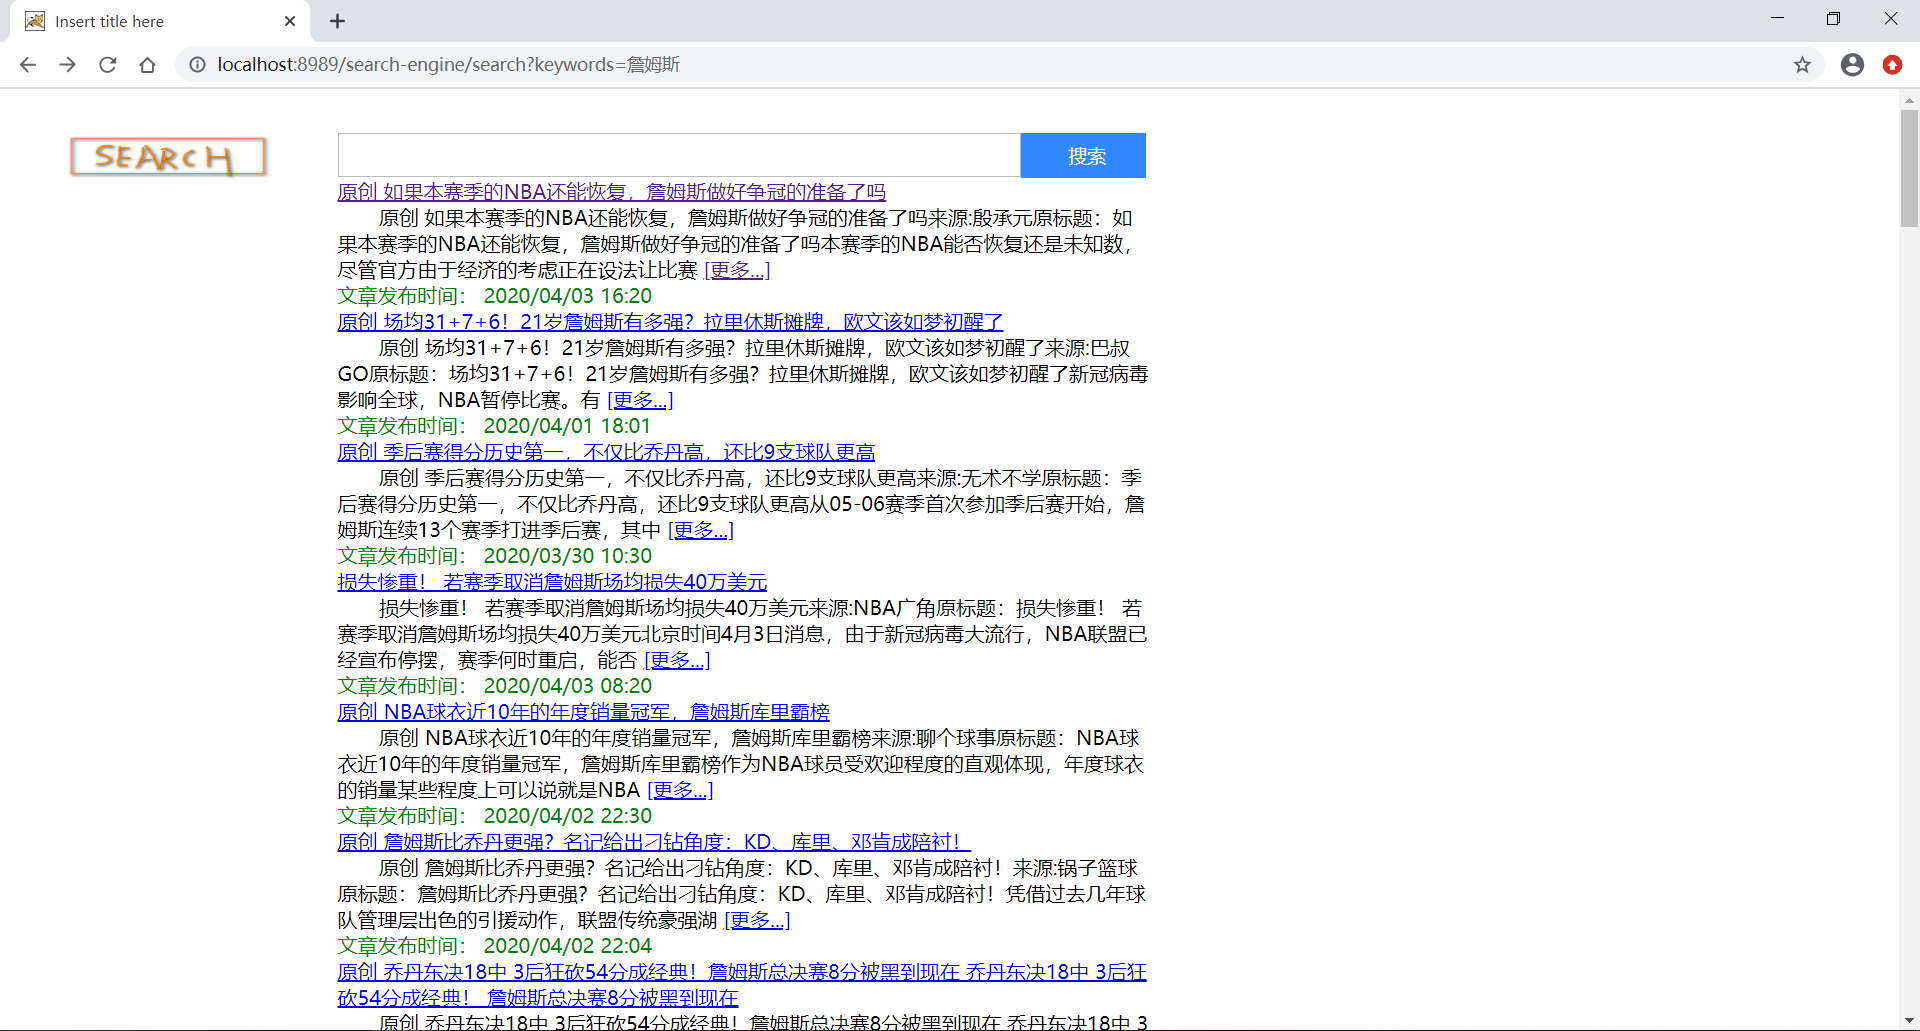Click [更多...] after '赛季何时重启,能否'

pos(677,660)
